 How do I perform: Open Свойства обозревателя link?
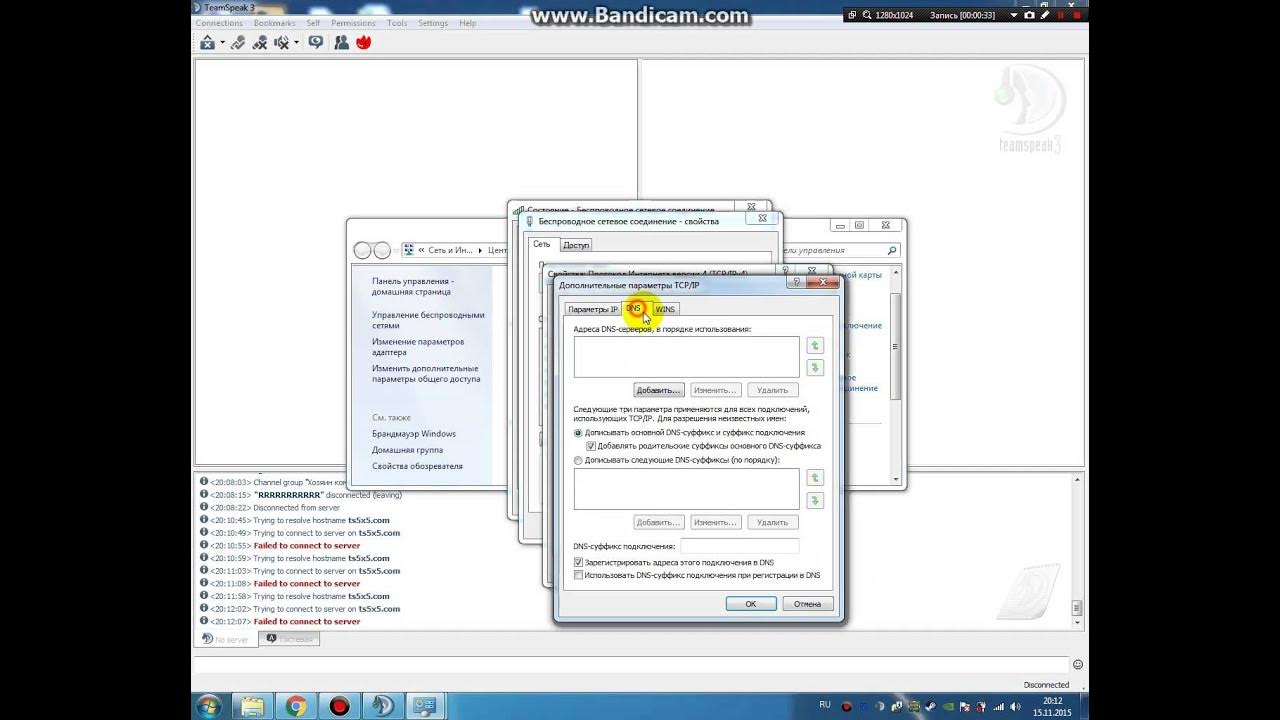point(417,466)
